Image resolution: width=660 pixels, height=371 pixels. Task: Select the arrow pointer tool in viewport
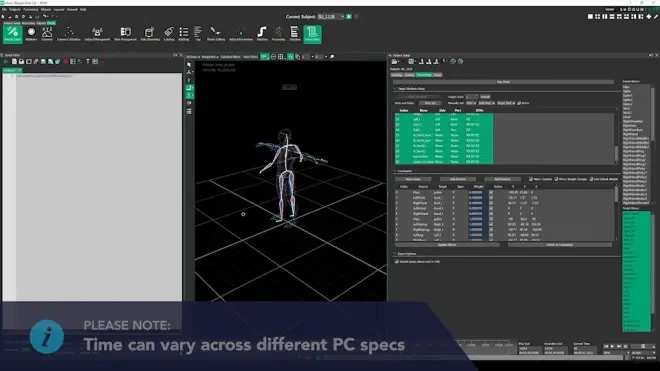tap(189, 64)
